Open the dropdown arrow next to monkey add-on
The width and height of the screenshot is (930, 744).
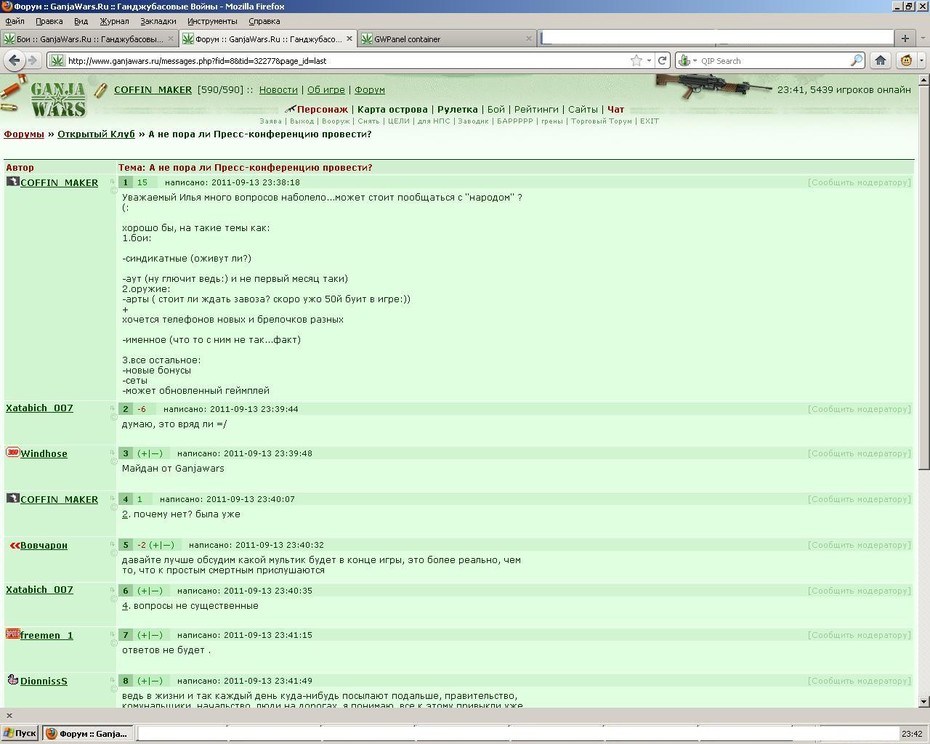tap(921, 60)
